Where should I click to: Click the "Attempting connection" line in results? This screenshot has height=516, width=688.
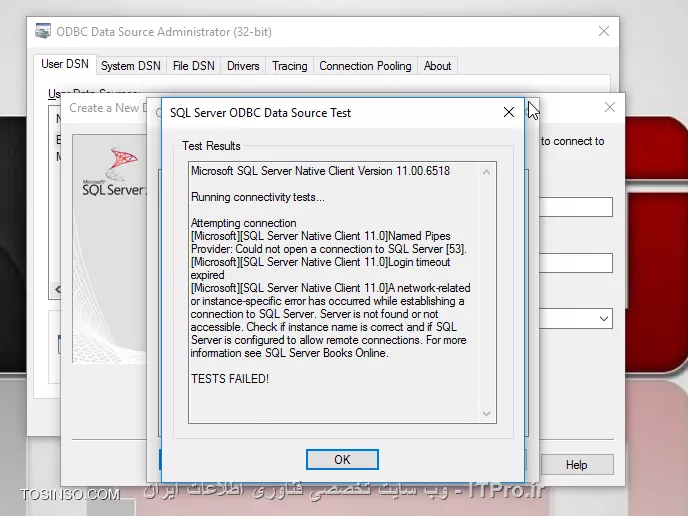244,223
